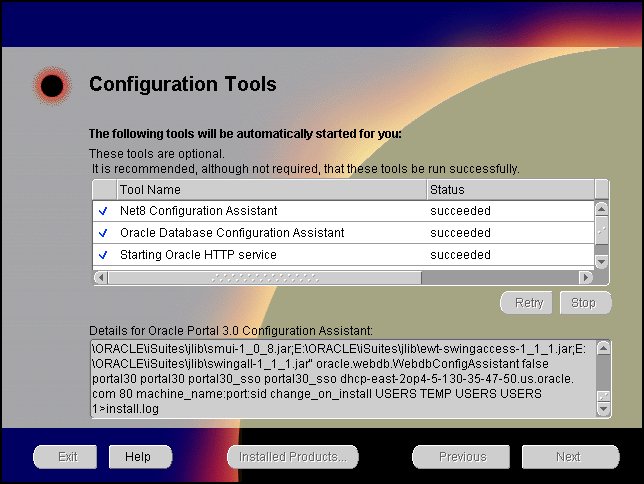This screenshot has height=484, width=644.
Task: Click tools table scroll down arrow
Action: coord(602,262)
